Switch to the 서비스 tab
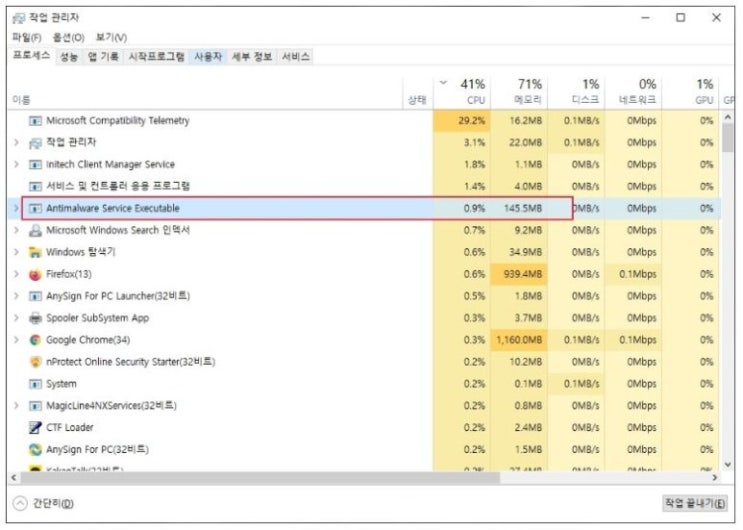This screenshot has width=743, height=530. click(296, 57)
